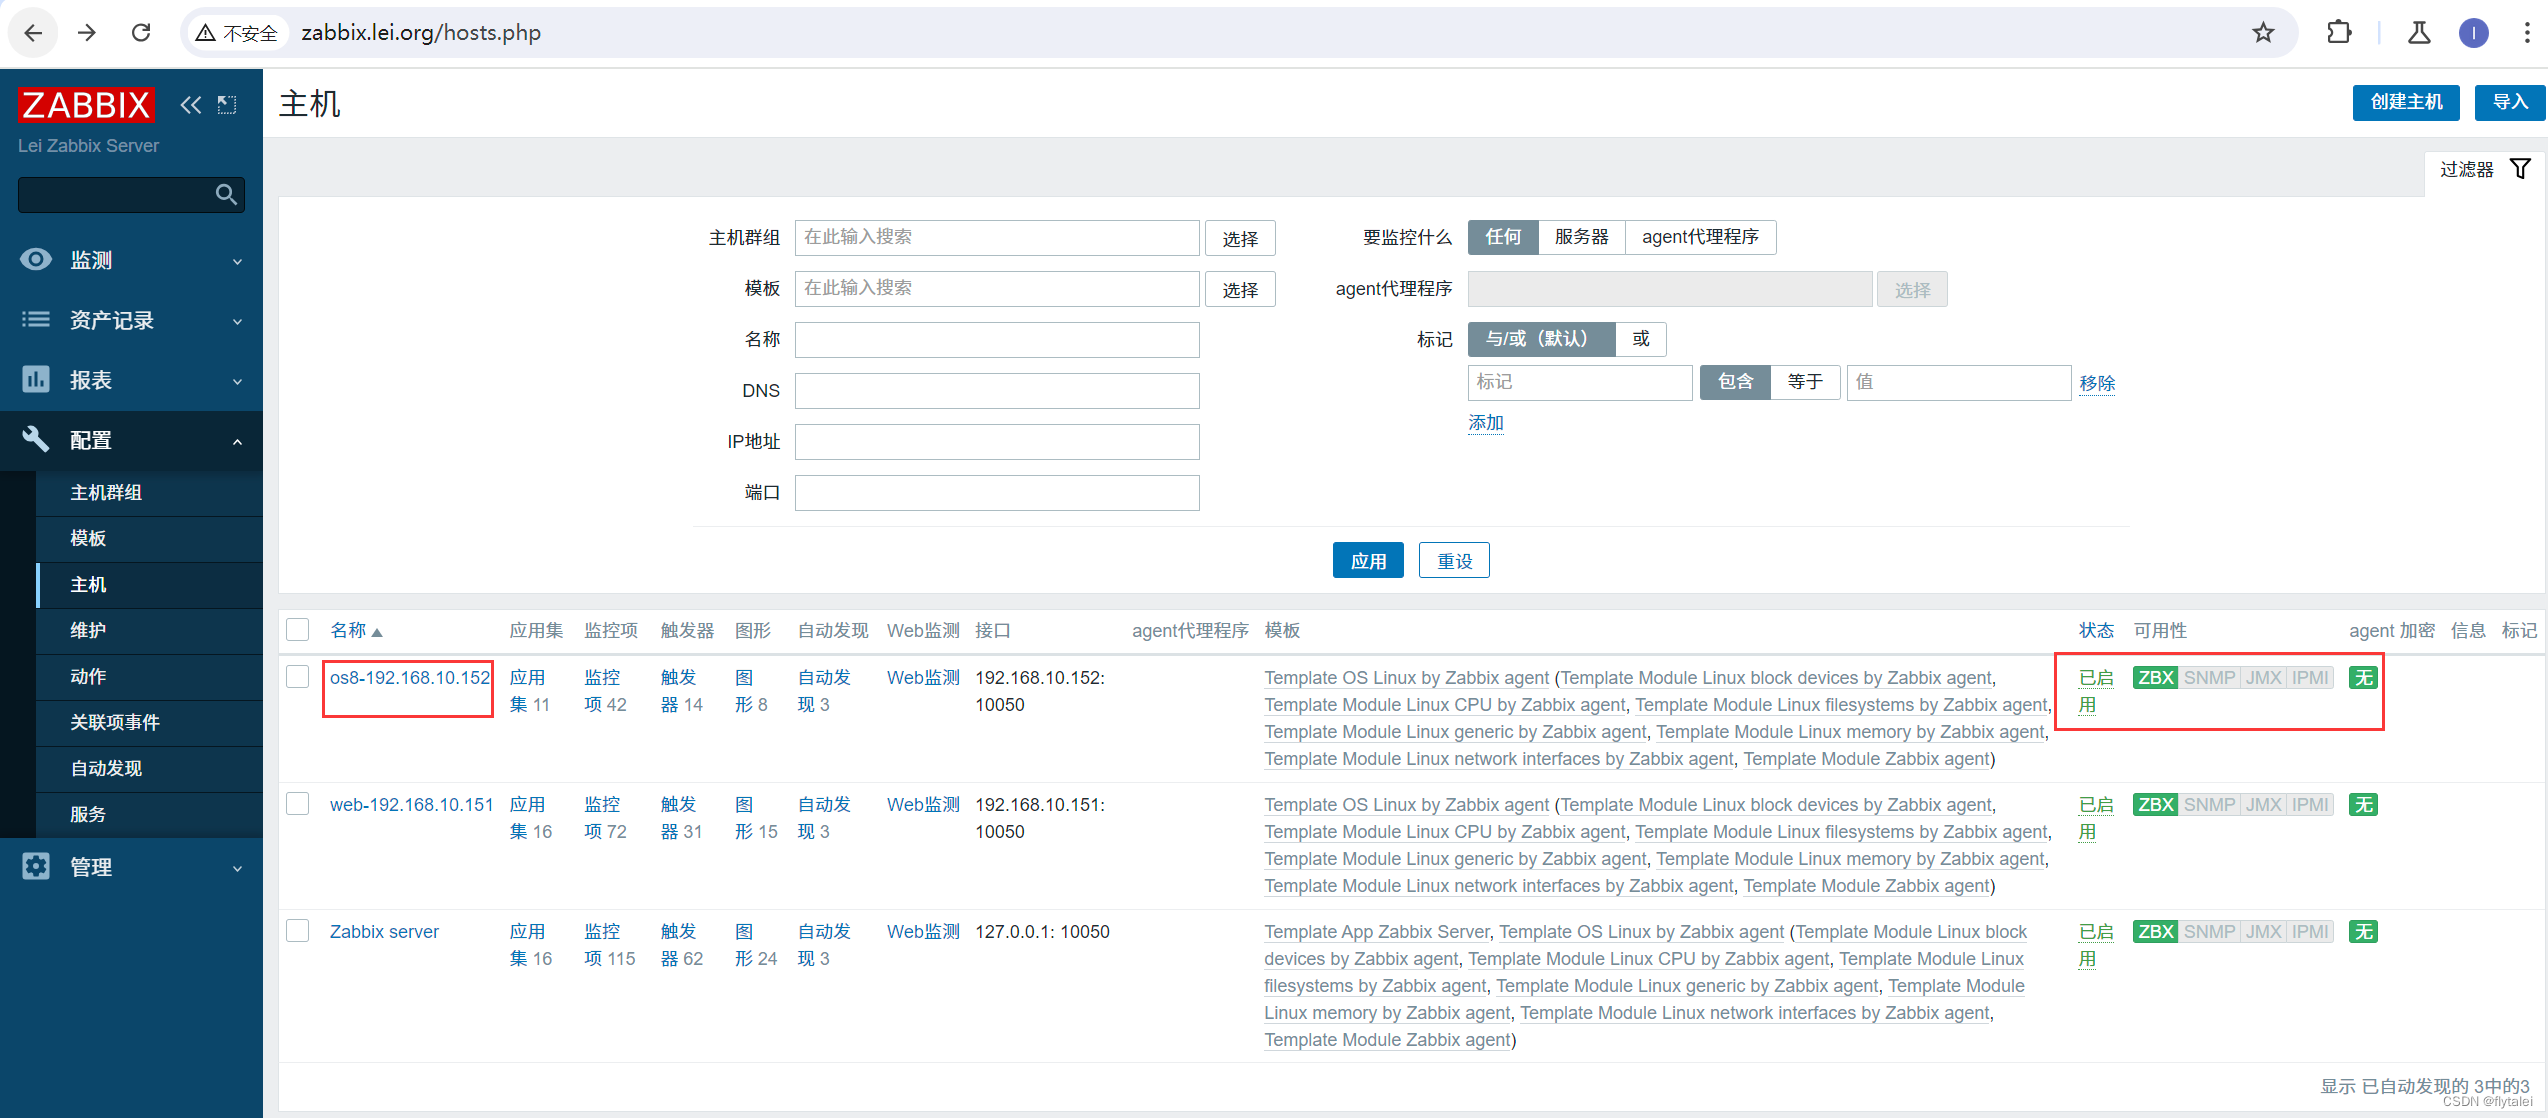
Task: Tick the select-all hosts checkbox in header
Action: [x=297, y=630]
